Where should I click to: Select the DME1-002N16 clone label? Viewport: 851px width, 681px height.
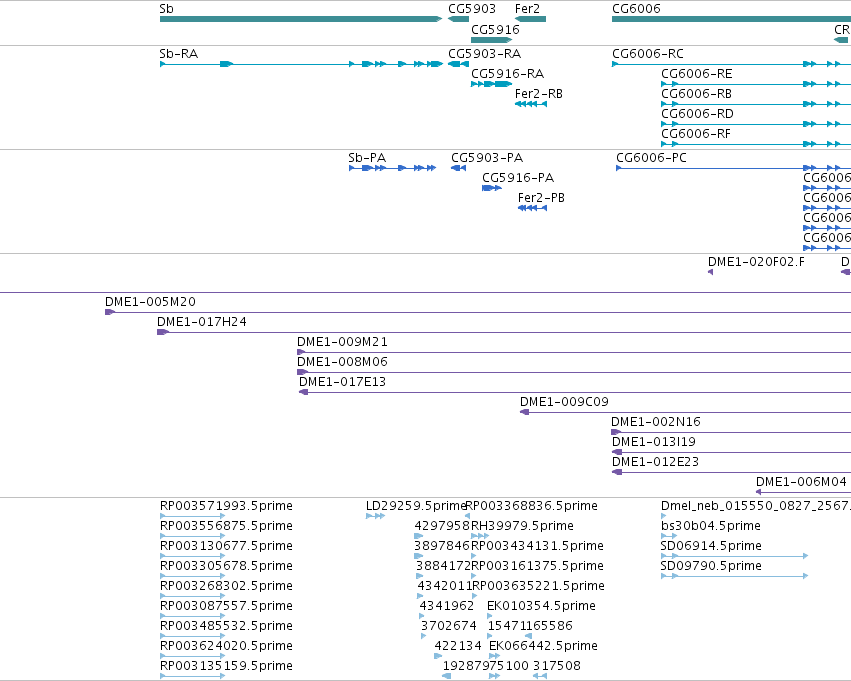tap(656, 422)
